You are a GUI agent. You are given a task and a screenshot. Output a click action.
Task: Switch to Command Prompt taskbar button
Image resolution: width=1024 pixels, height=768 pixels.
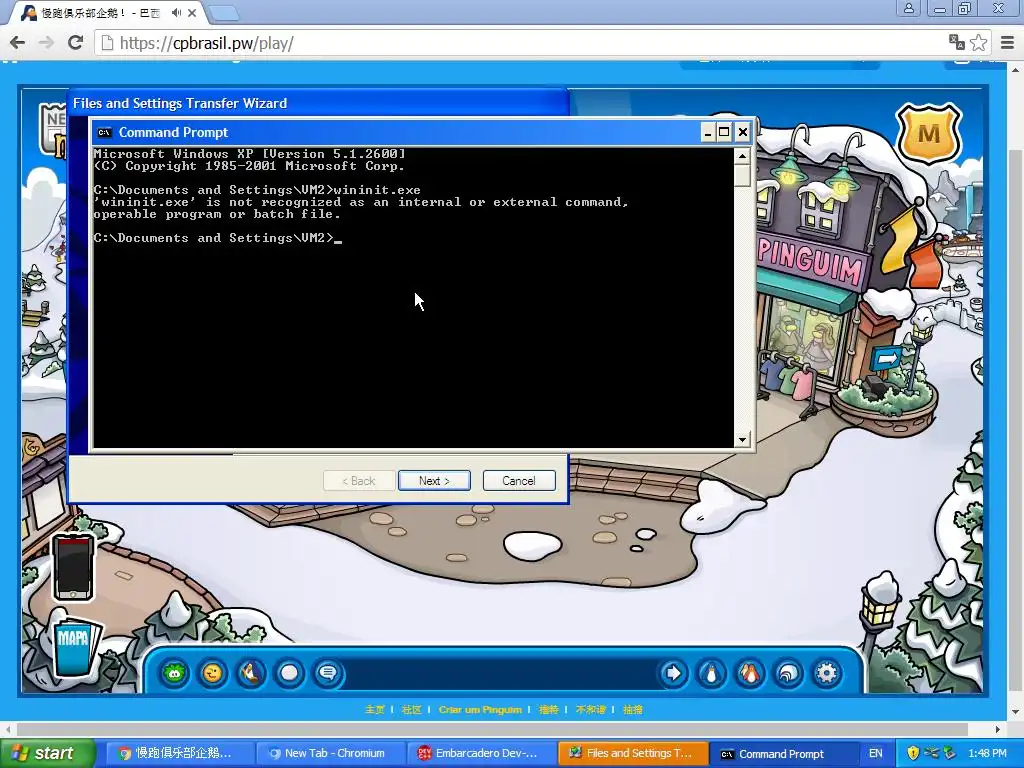tap(782, 754)
